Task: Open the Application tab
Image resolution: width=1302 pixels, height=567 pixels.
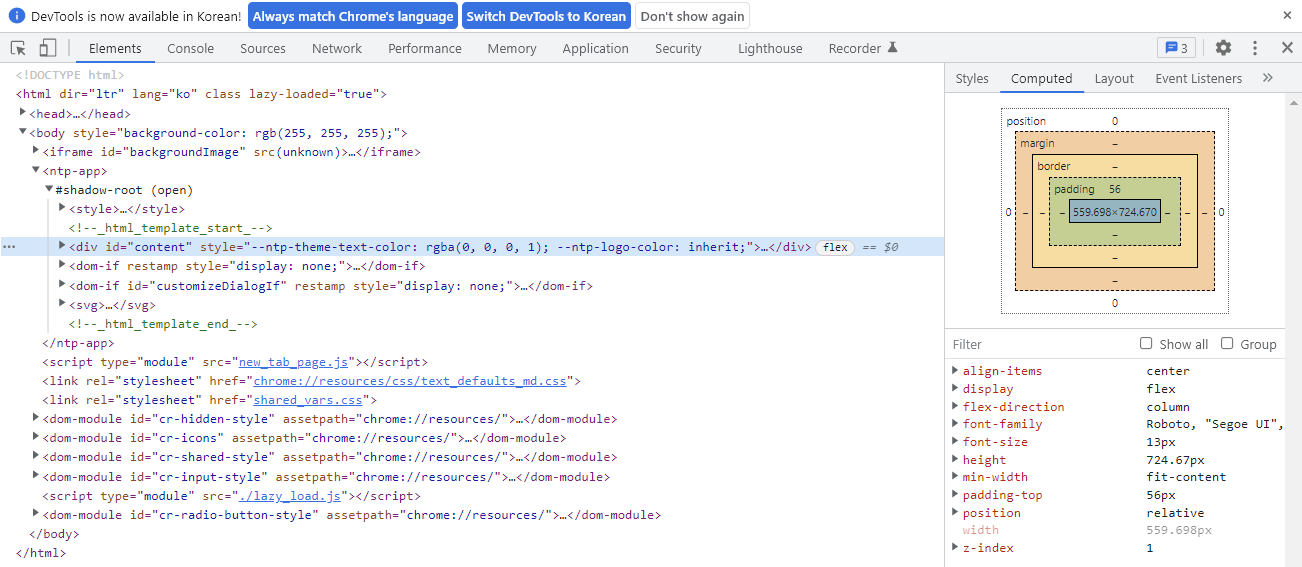Action: 595,48
